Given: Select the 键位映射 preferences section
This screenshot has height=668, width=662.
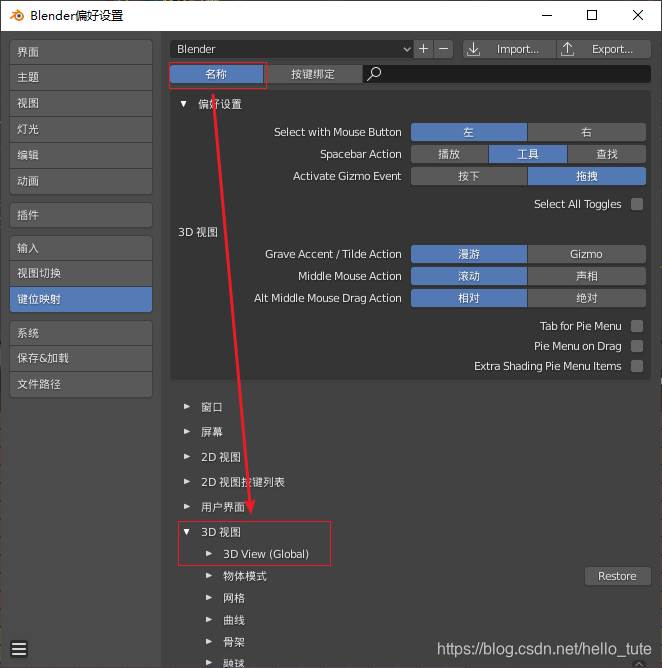Looking at the screenshot, I should (x=81, y=299).
